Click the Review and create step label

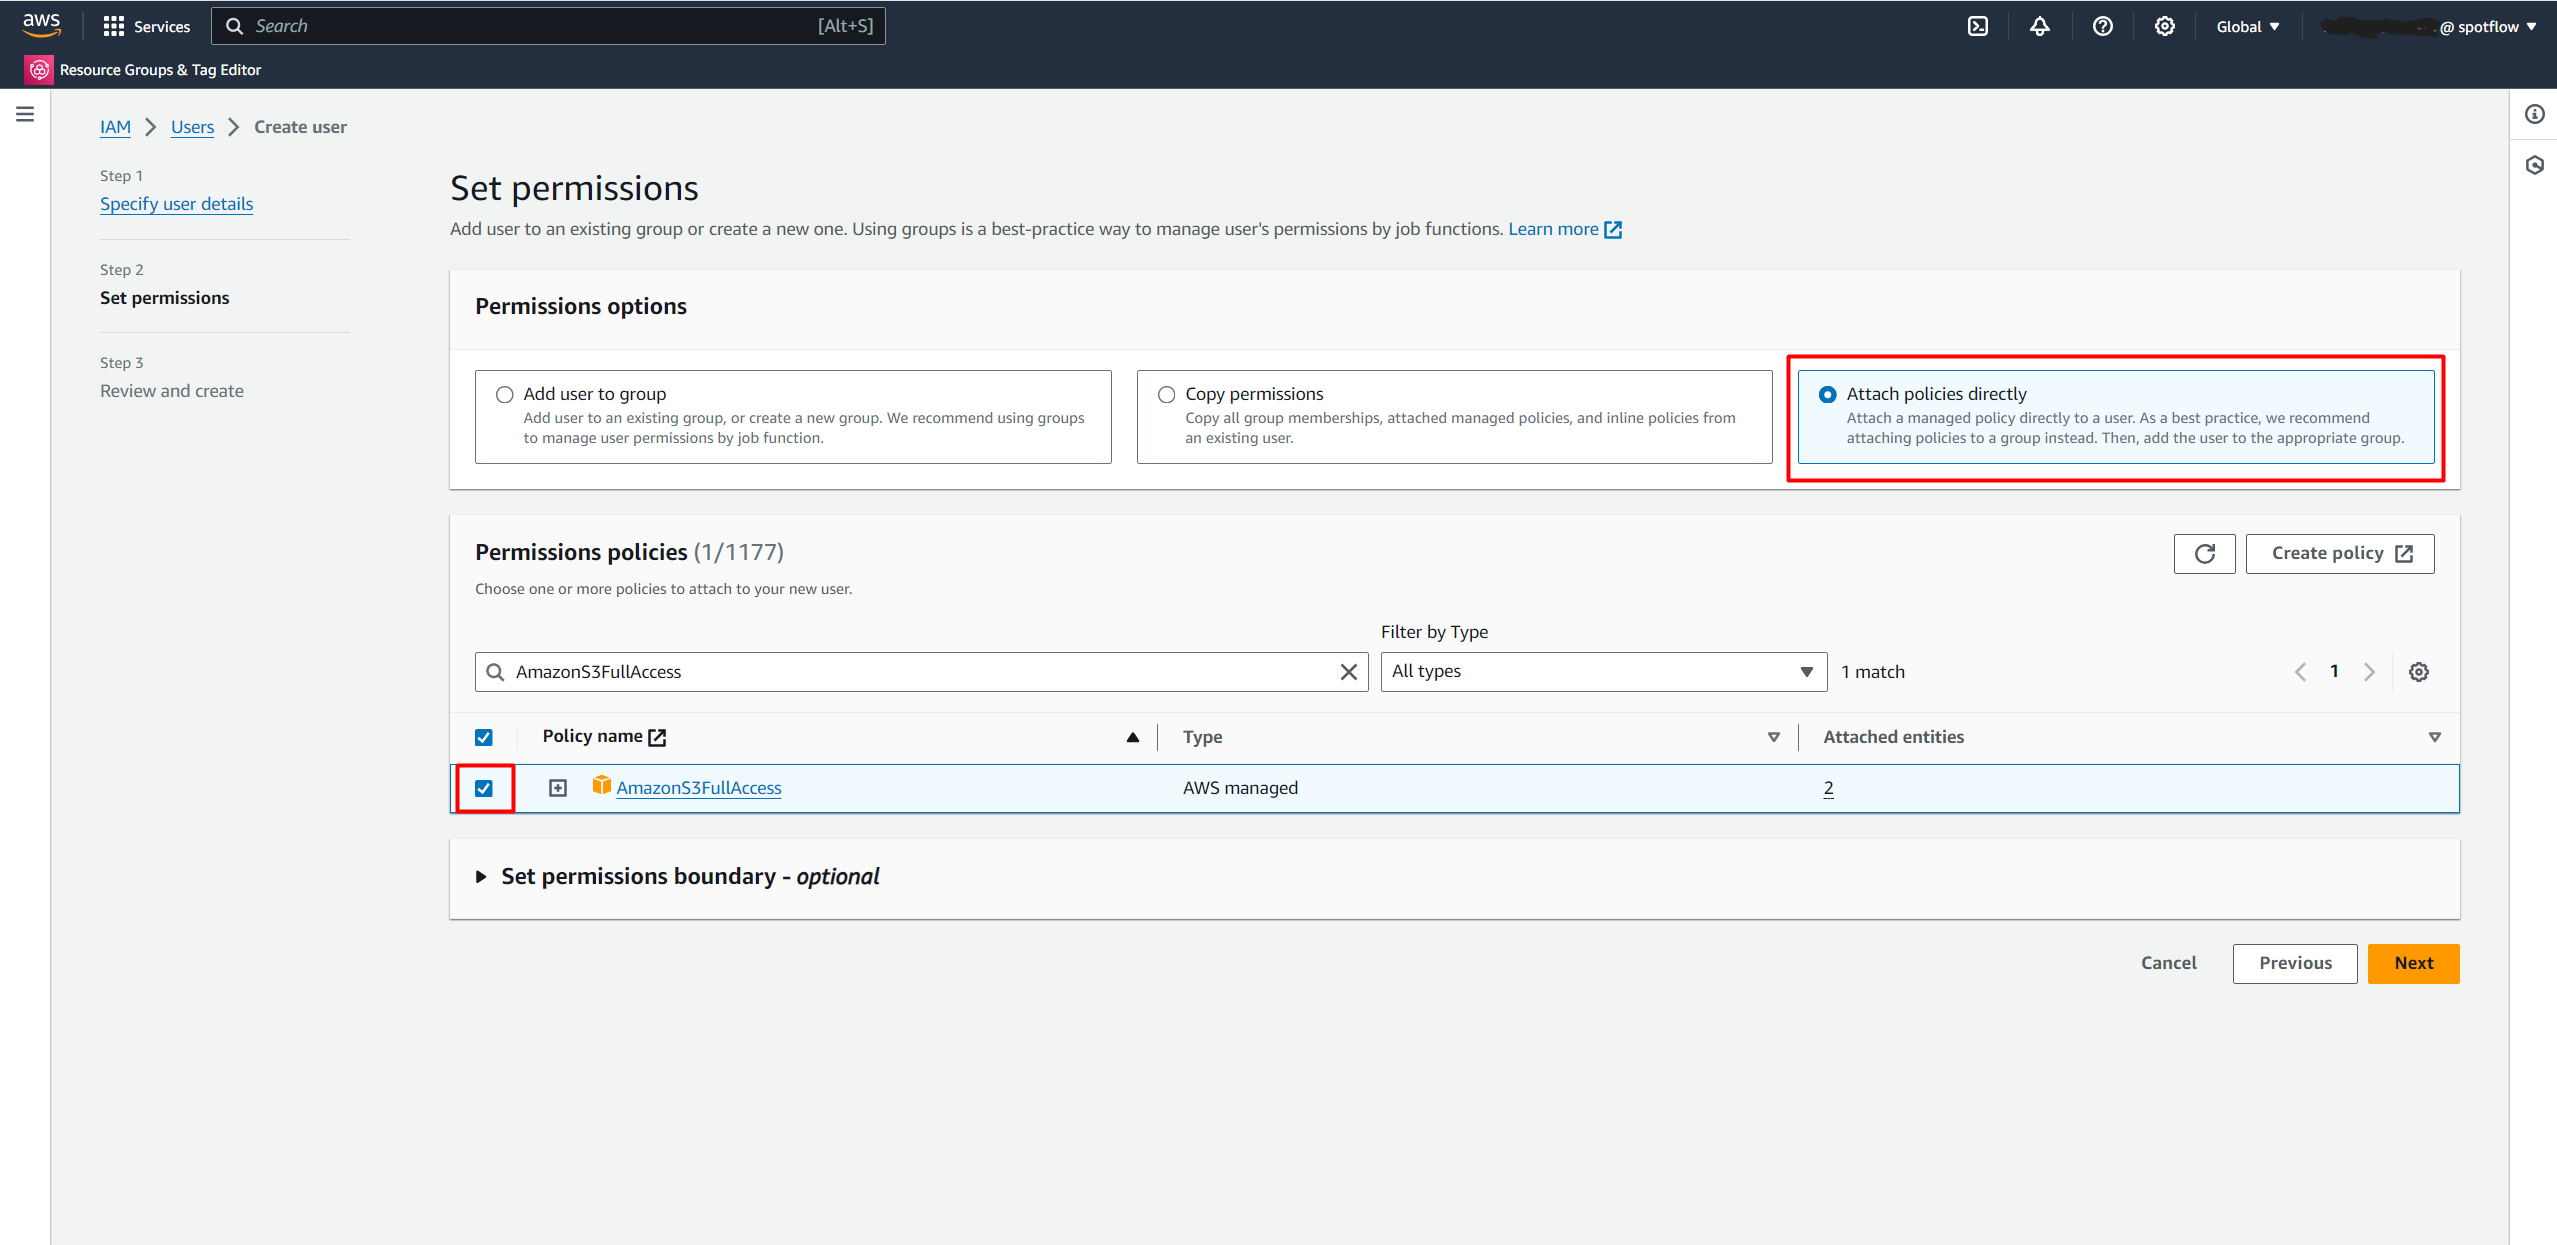coord(172,391)
